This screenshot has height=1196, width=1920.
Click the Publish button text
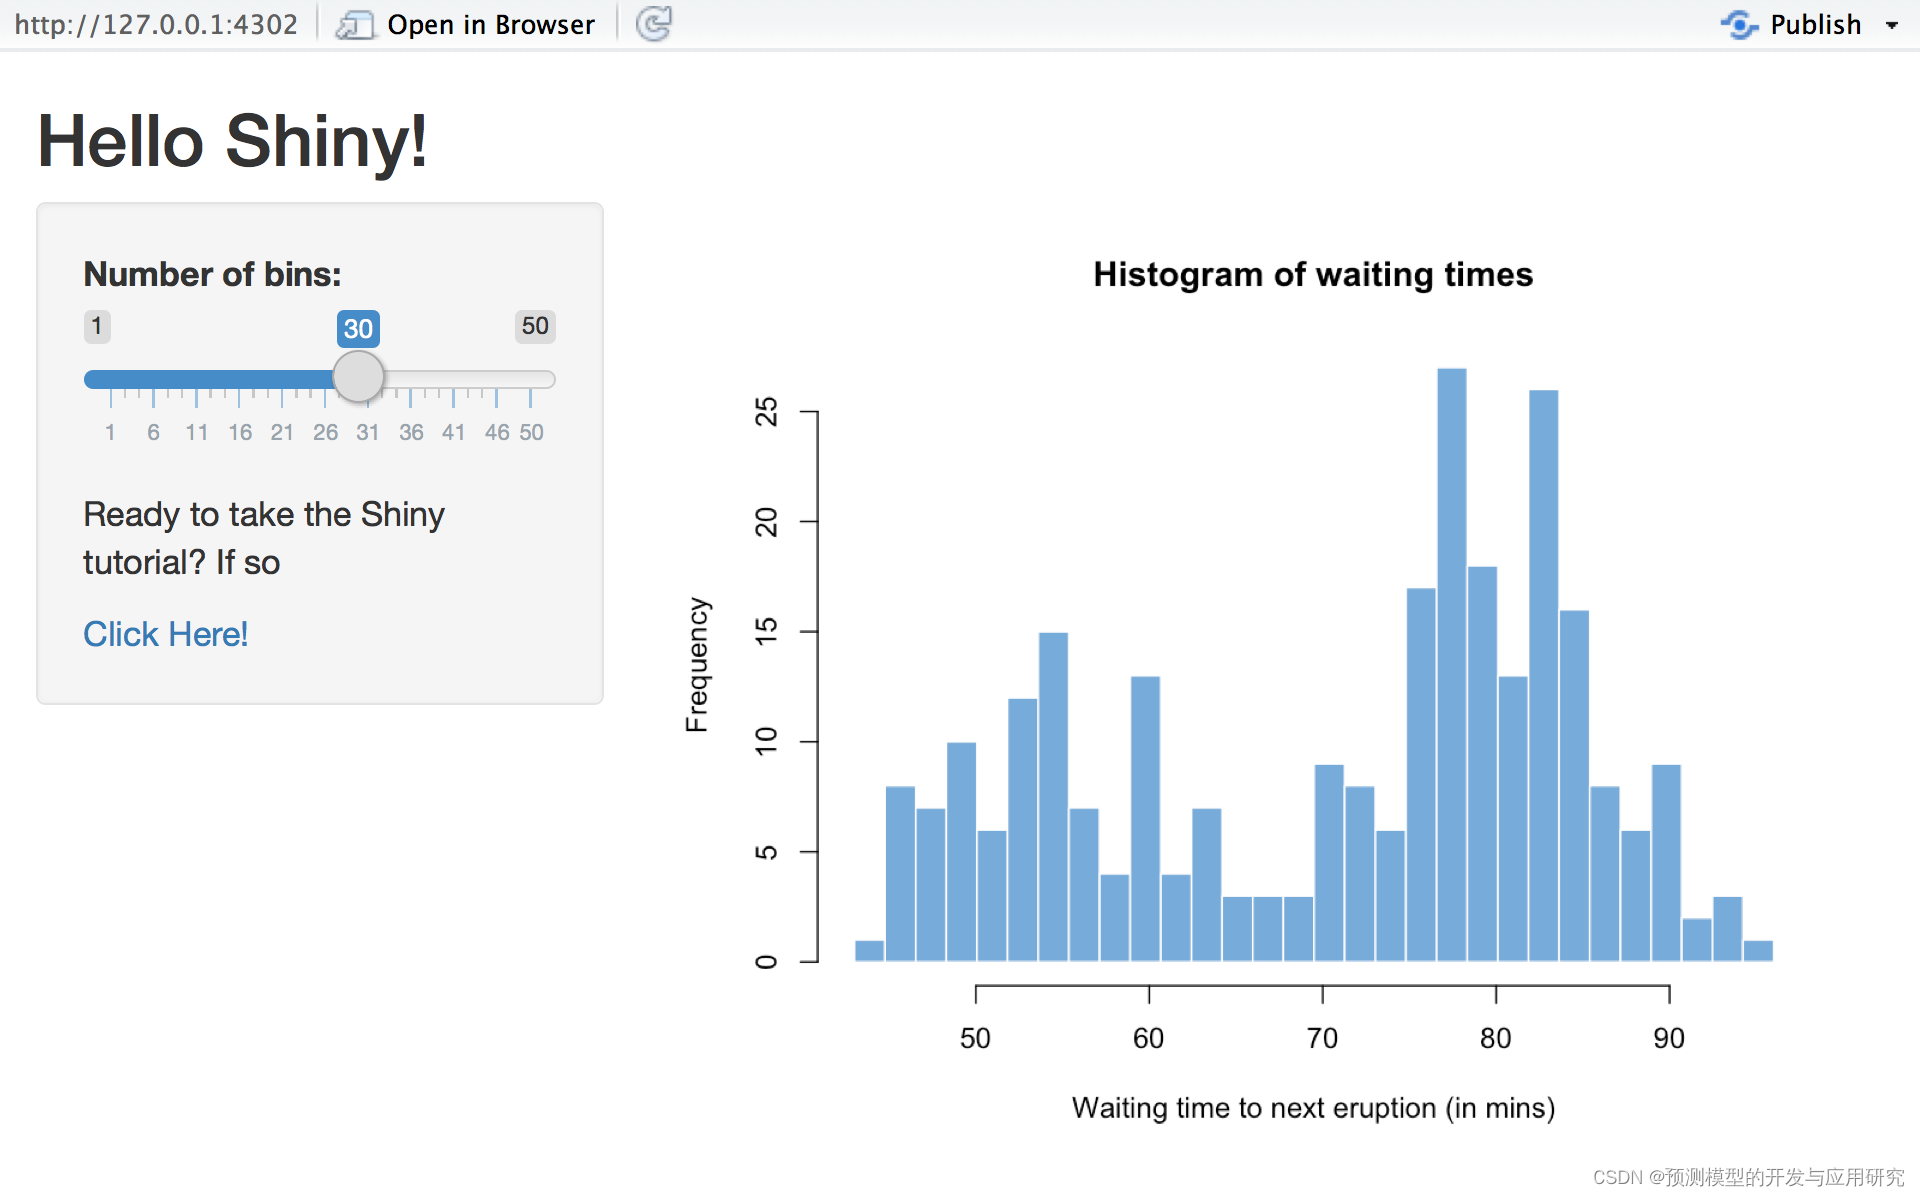(1815, 24)
